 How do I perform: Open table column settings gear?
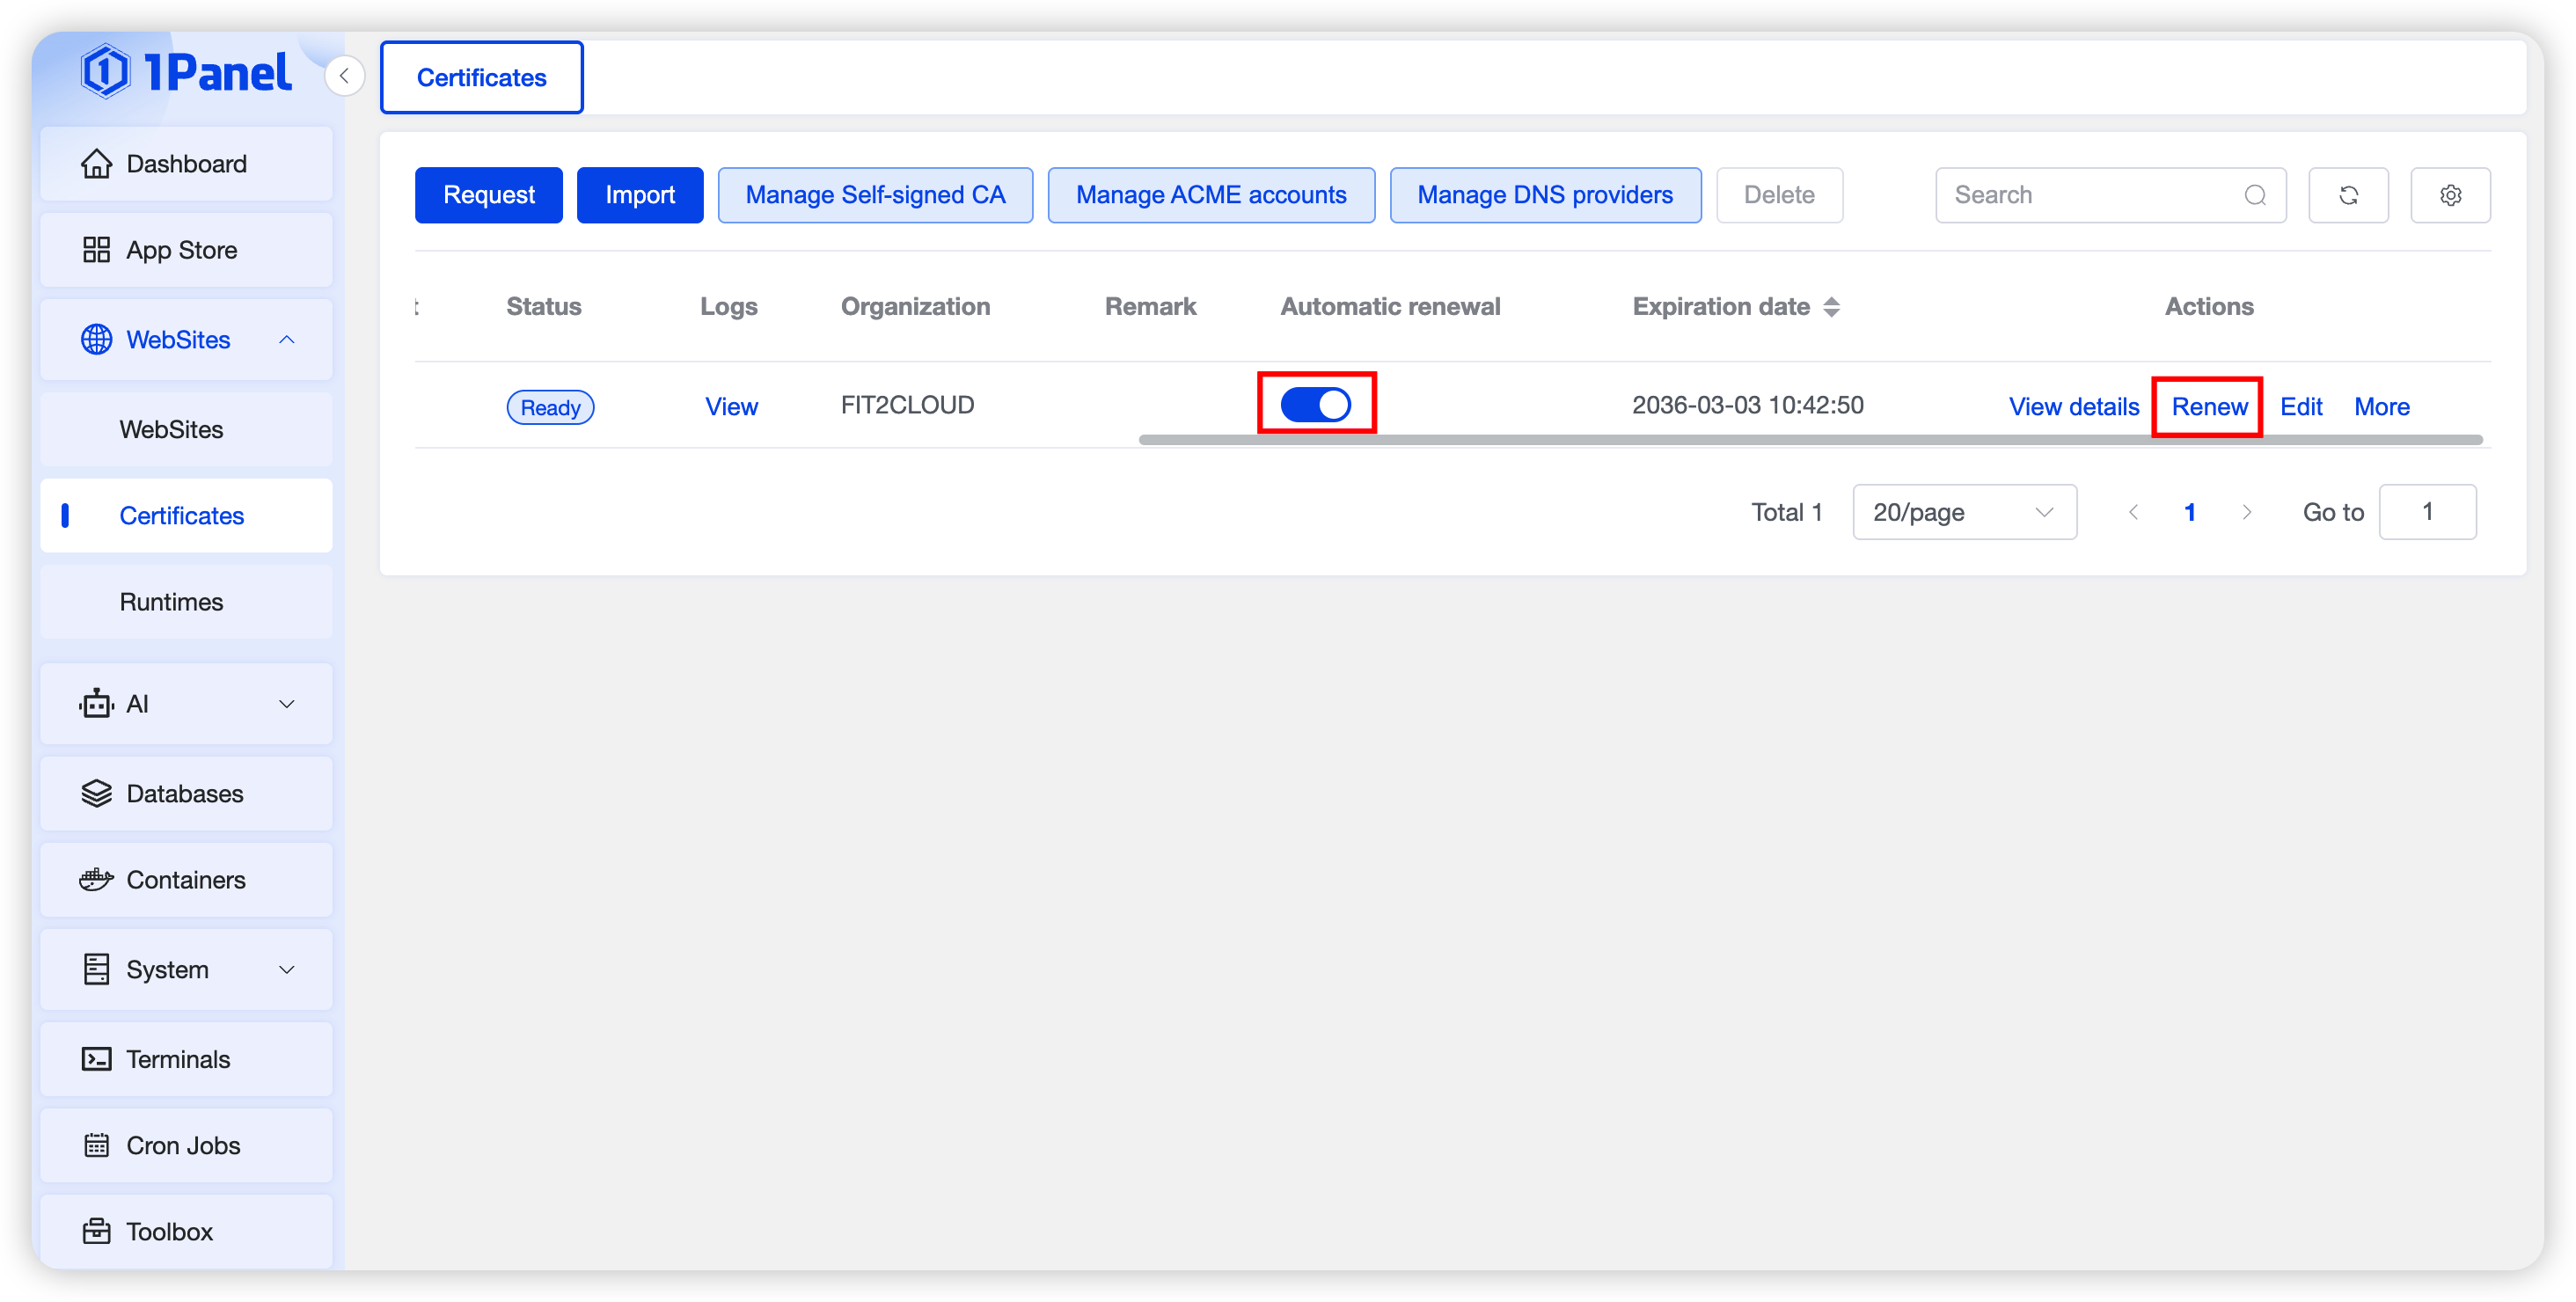(x=2449, y=195)
